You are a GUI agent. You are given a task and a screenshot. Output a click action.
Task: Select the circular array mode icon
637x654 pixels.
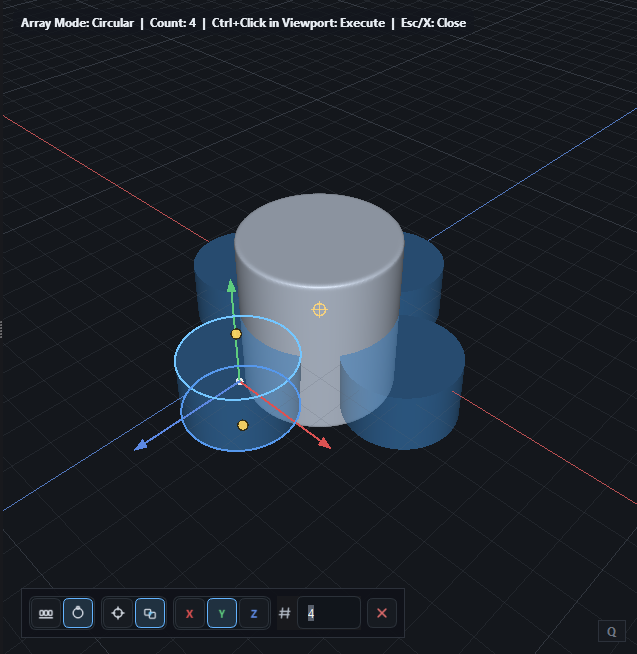[78, 613]
